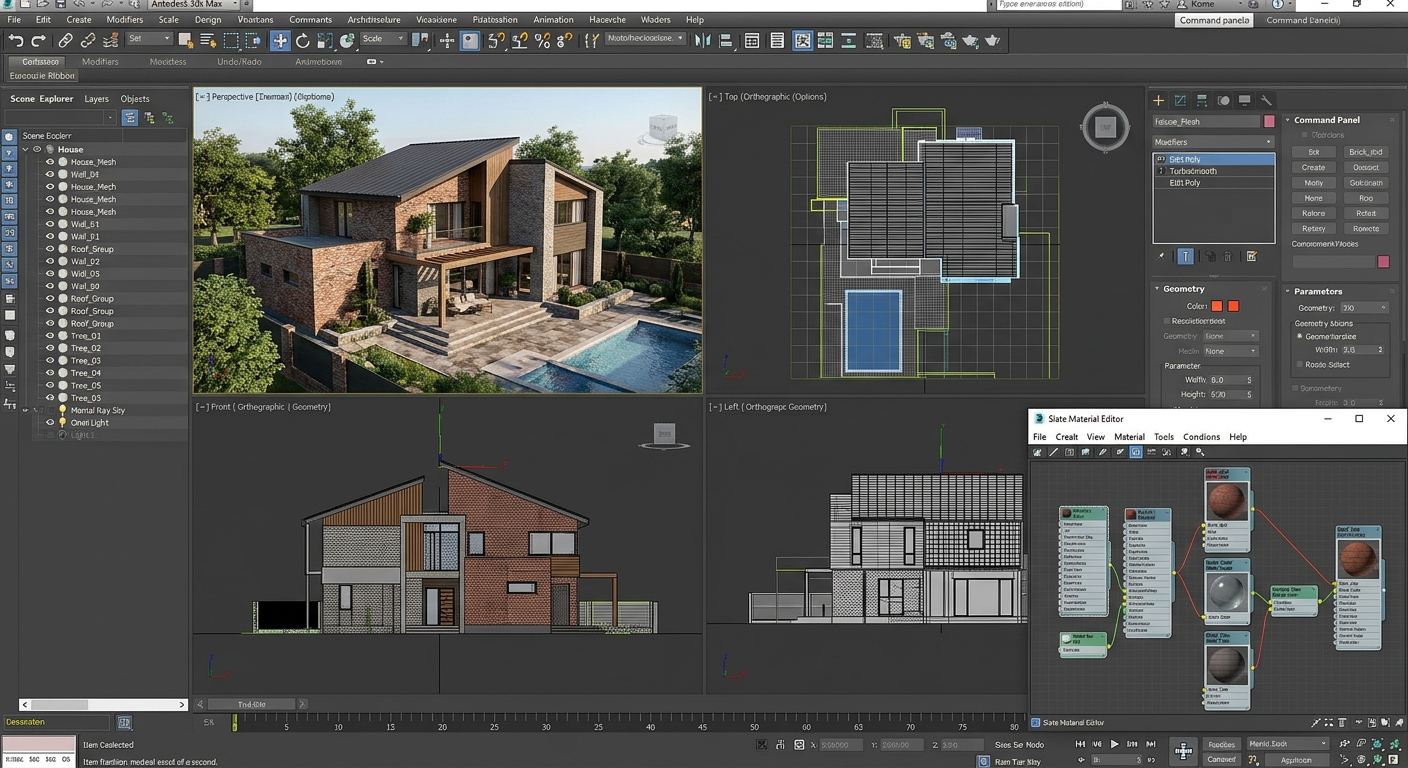Open the Modify panel wrench icon

coord(1266,100)
